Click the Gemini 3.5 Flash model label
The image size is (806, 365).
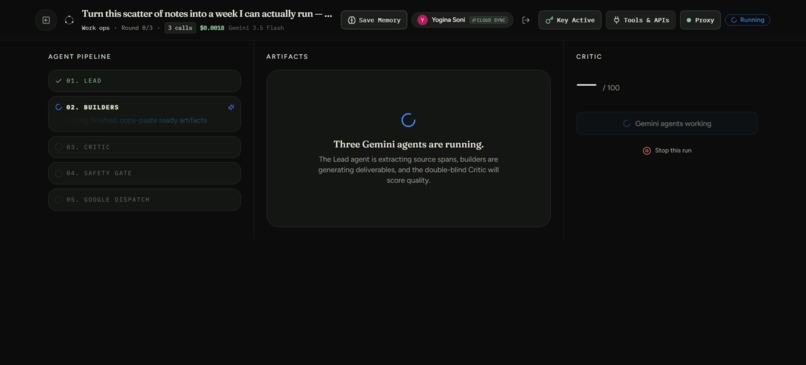(x=256, y=28)
